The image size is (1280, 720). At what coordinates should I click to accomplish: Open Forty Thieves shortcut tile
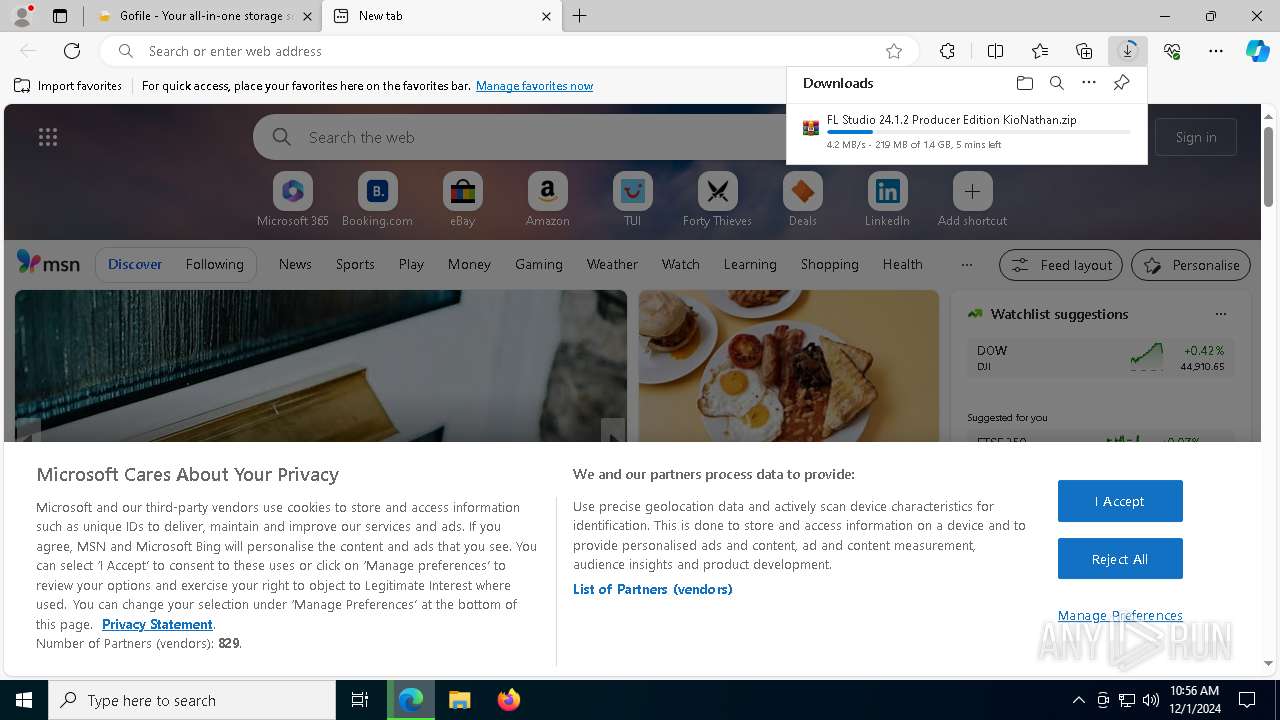(717, 199)
